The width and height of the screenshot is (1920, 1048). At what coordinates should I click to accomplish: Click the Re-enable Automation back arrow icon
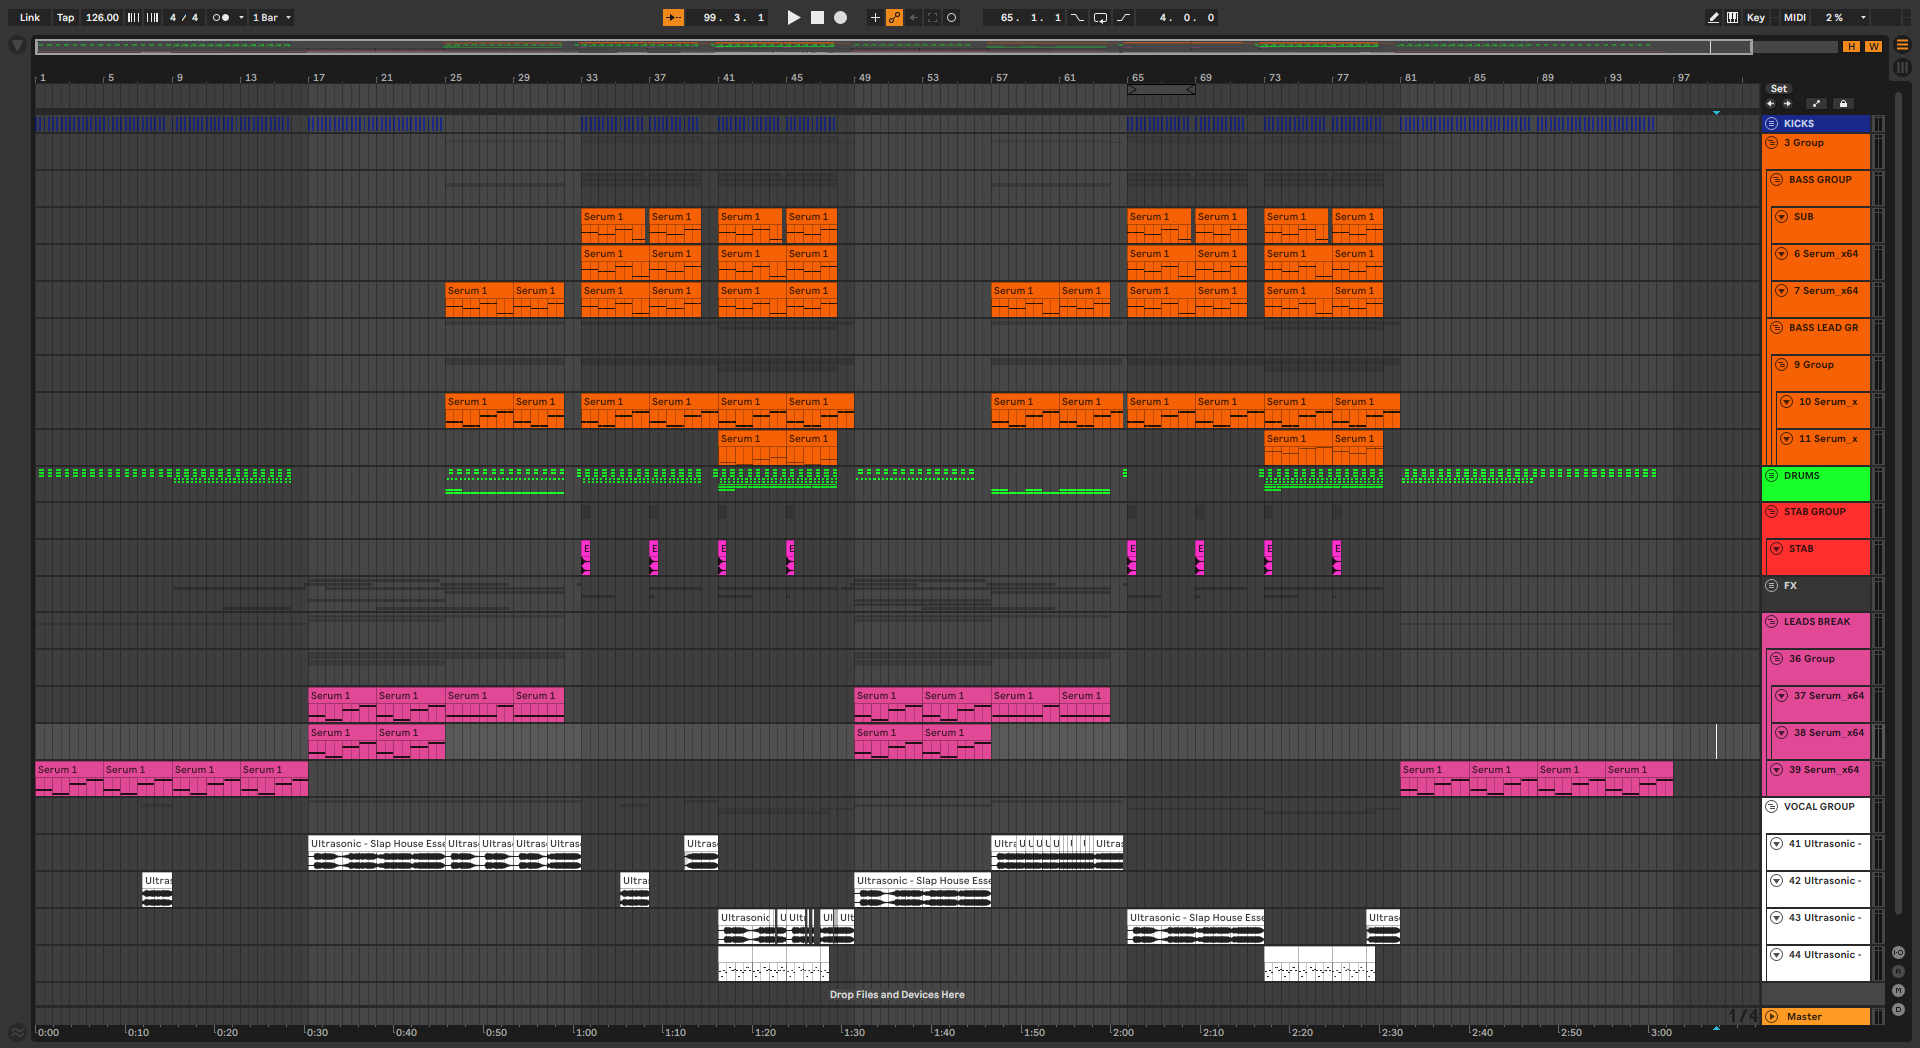point(913,17)
